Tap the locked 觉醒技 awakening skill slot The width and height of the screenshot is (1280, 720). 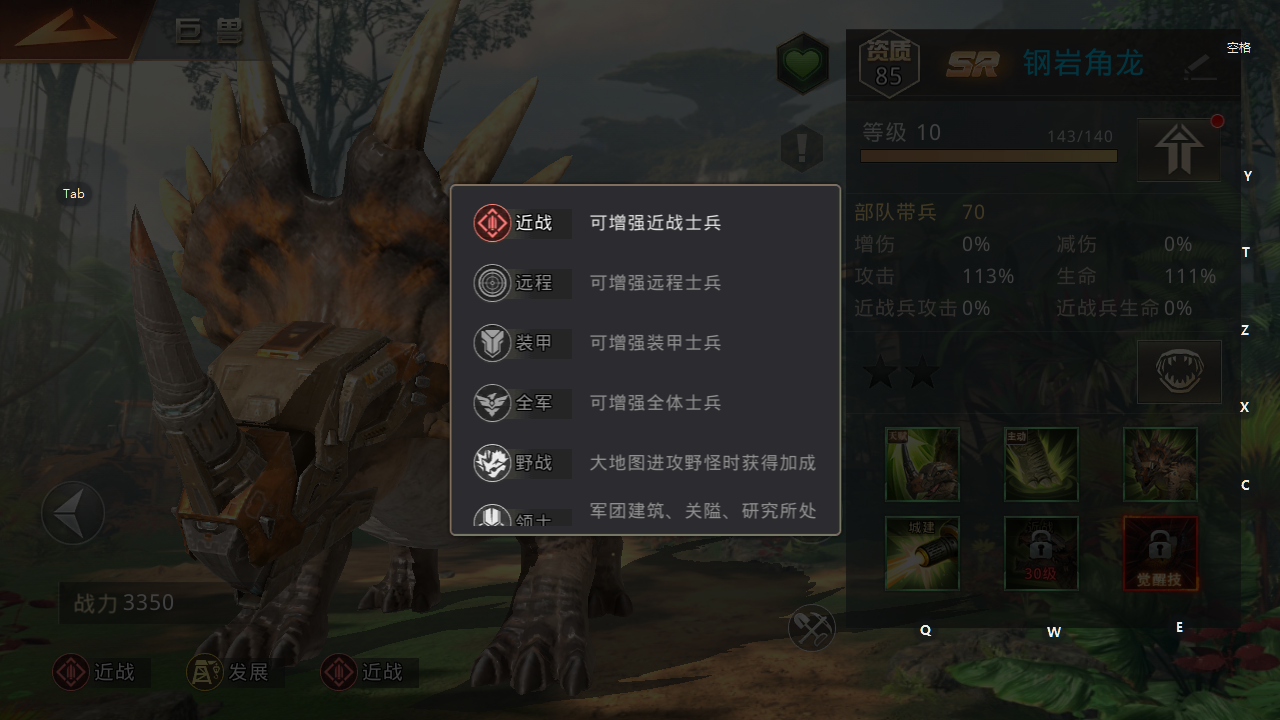[x=1160, y=553]
